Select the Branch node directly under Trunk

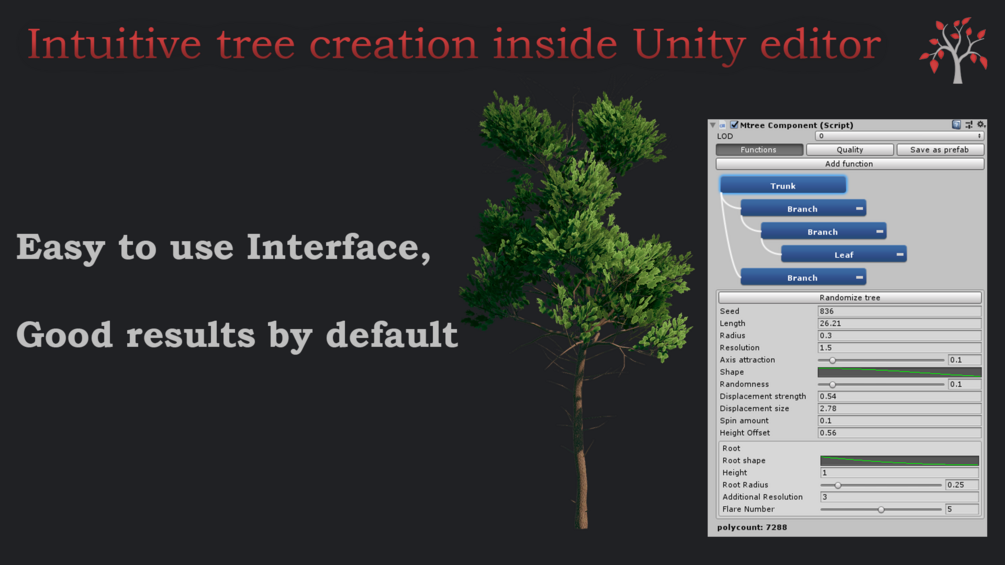tap(803, 208)
